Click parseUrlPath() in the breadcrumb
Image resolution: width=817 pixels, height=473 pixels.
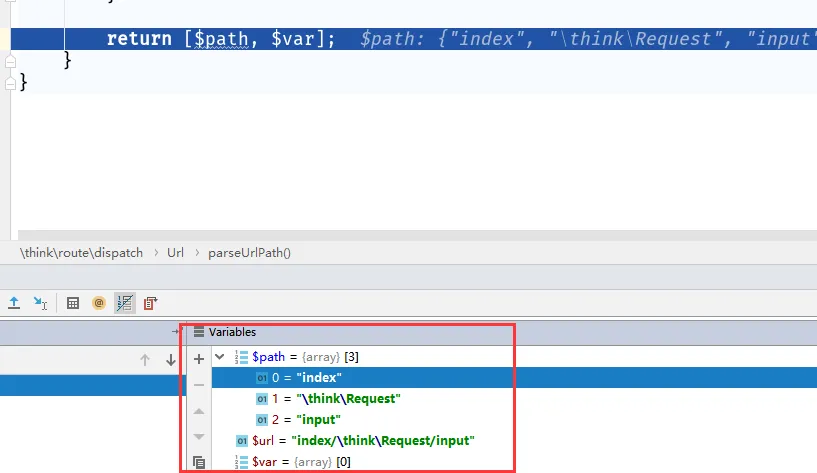(x=249, y=253)
